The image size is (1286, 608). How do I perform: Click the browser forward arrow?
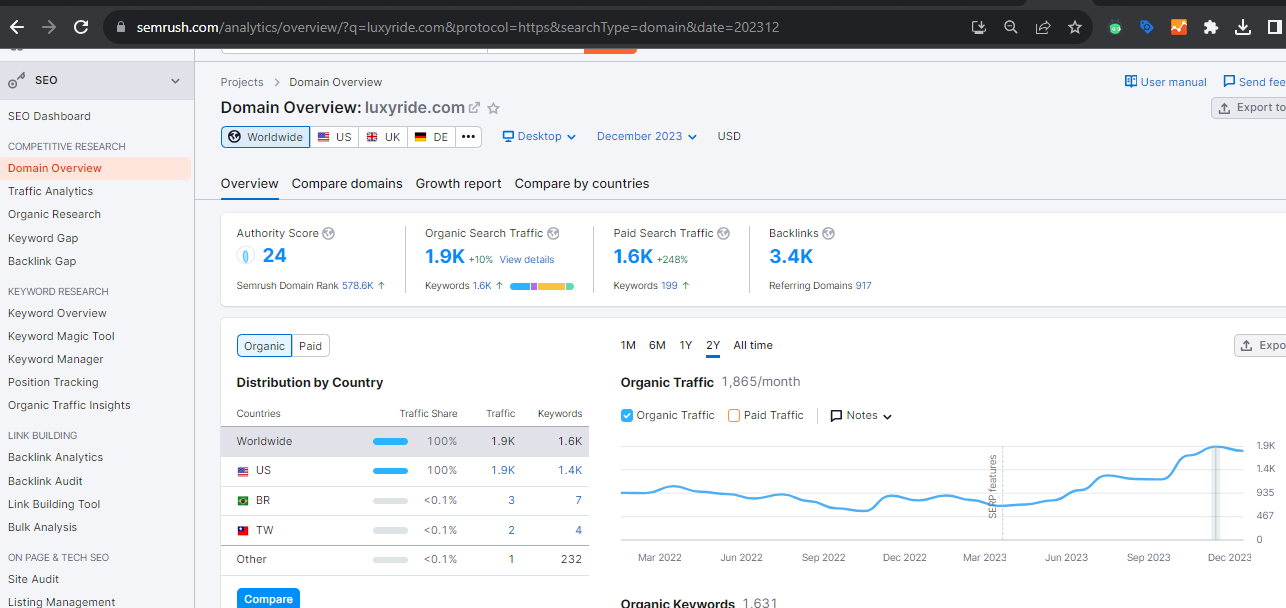[x=48, y=27]
